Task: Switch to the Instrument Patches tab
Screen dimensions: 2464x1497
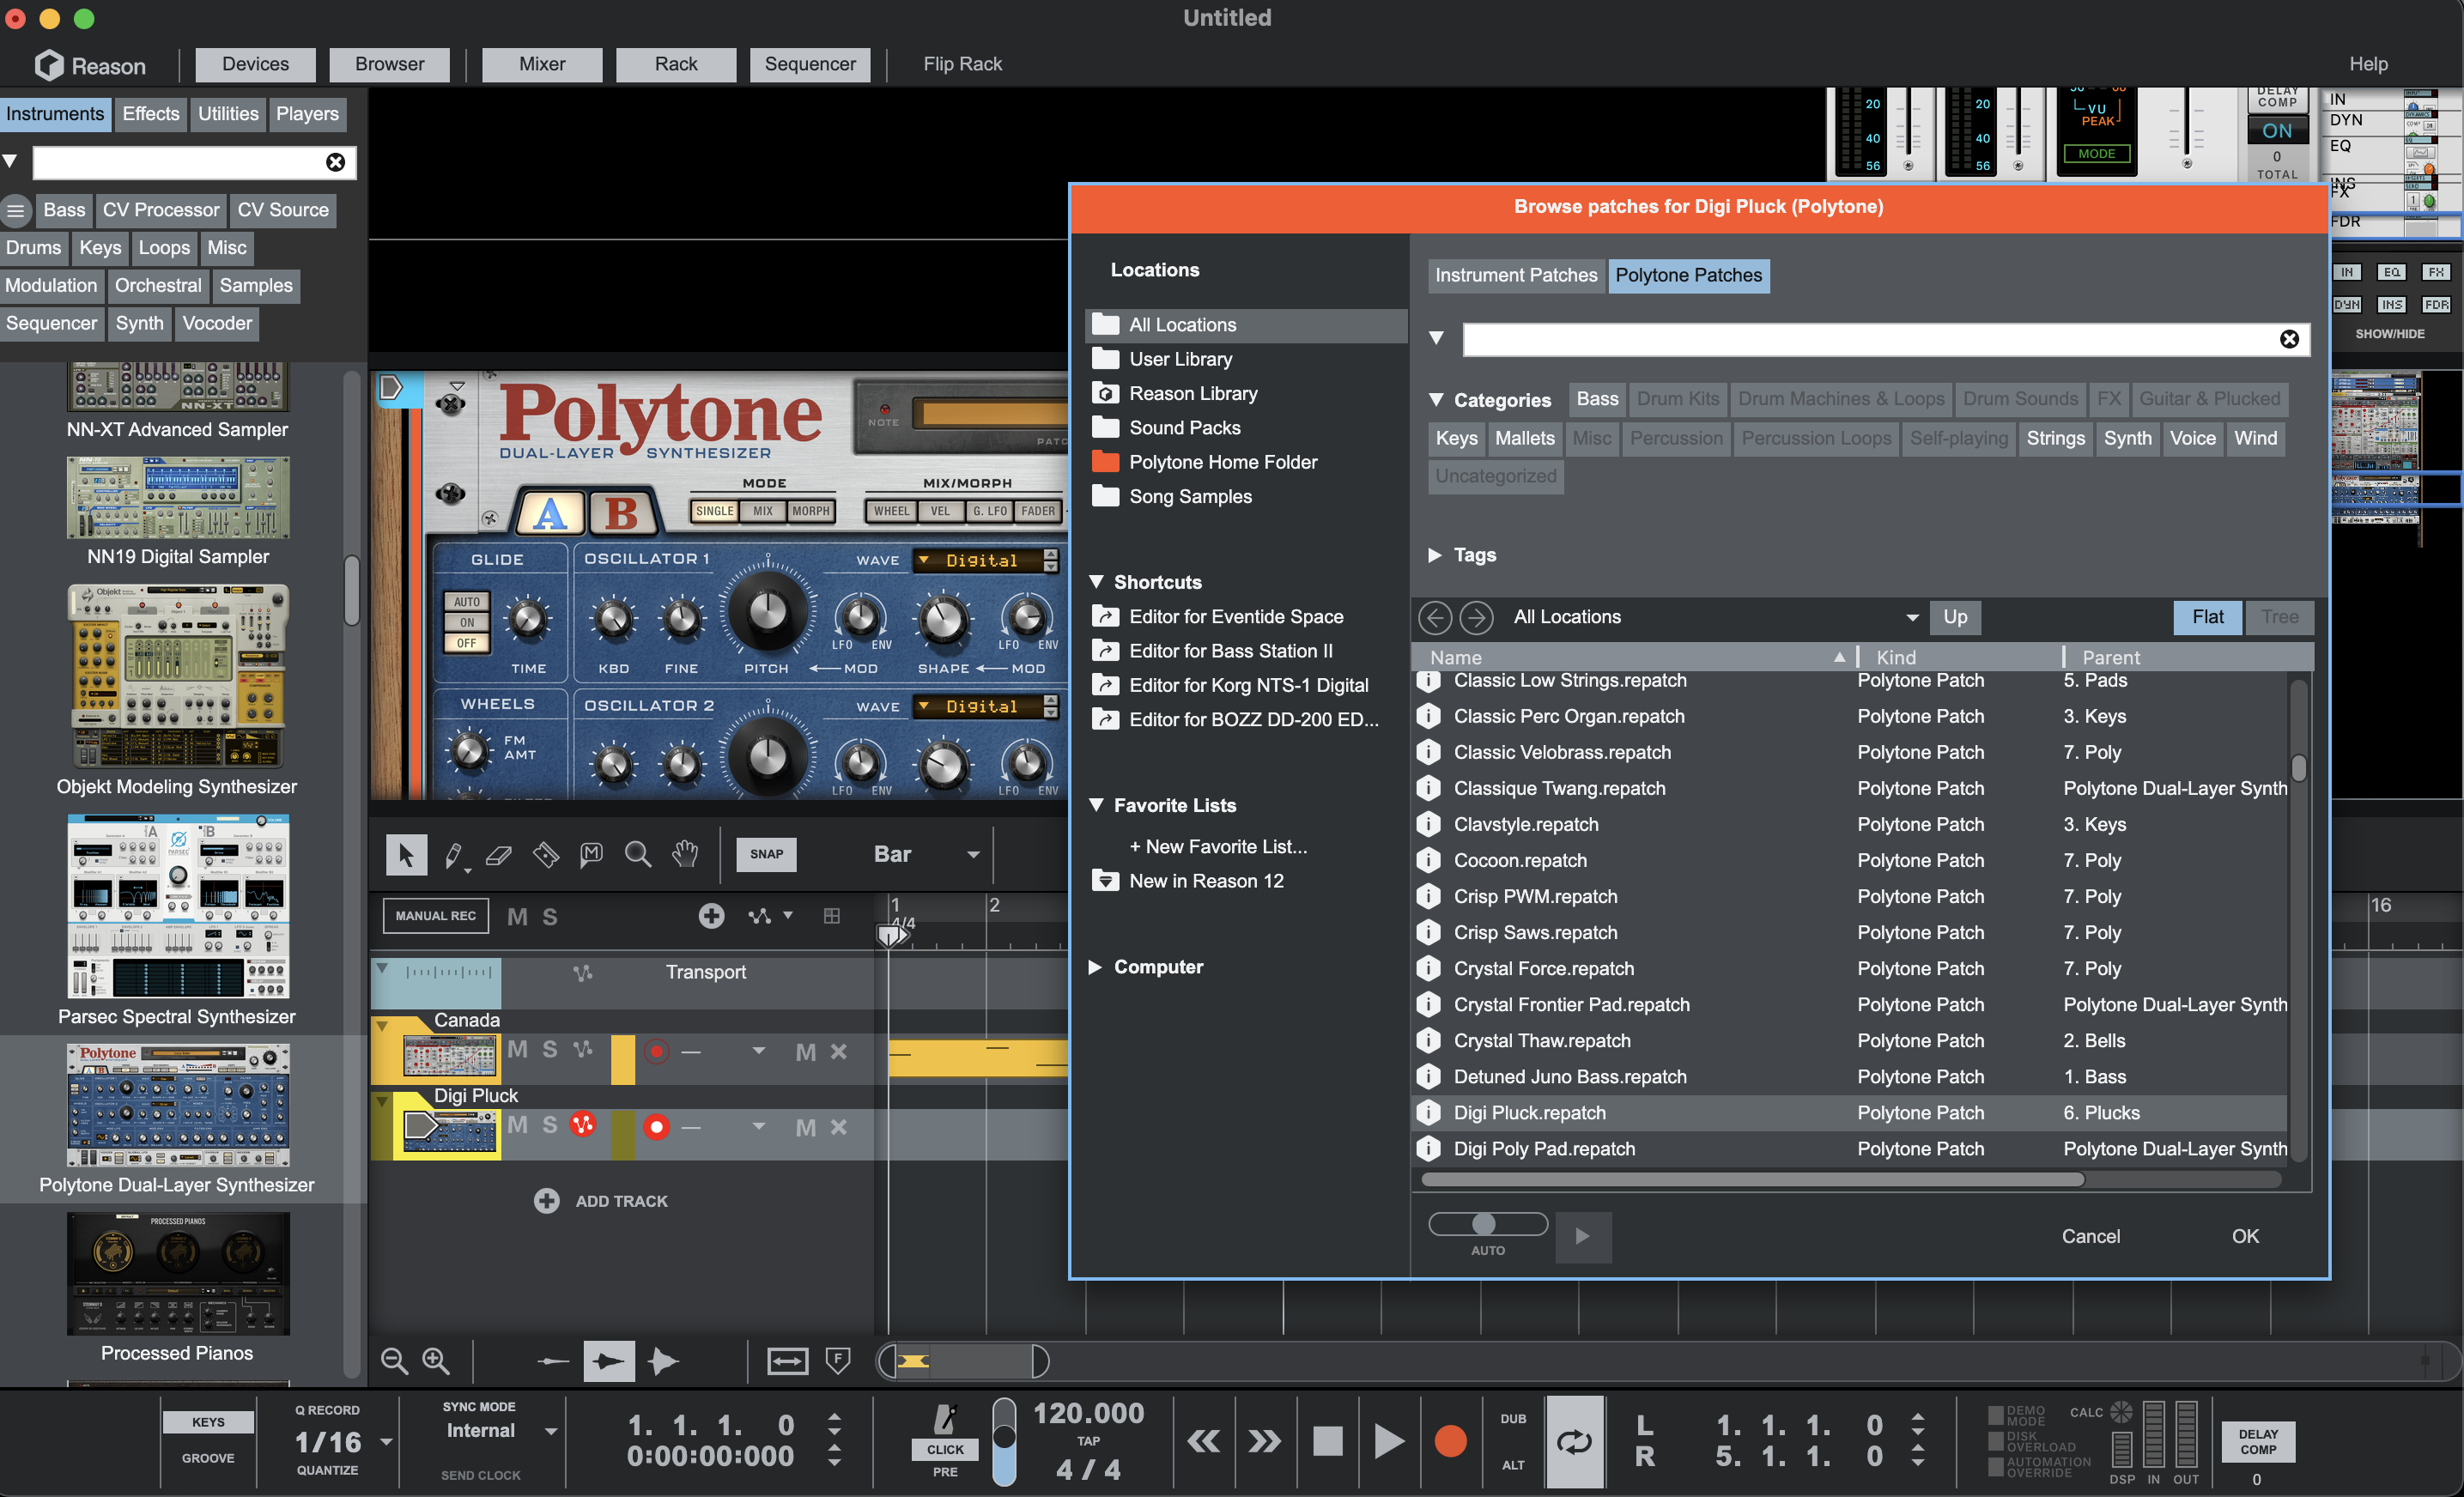Action: (x=1515, y=275)
